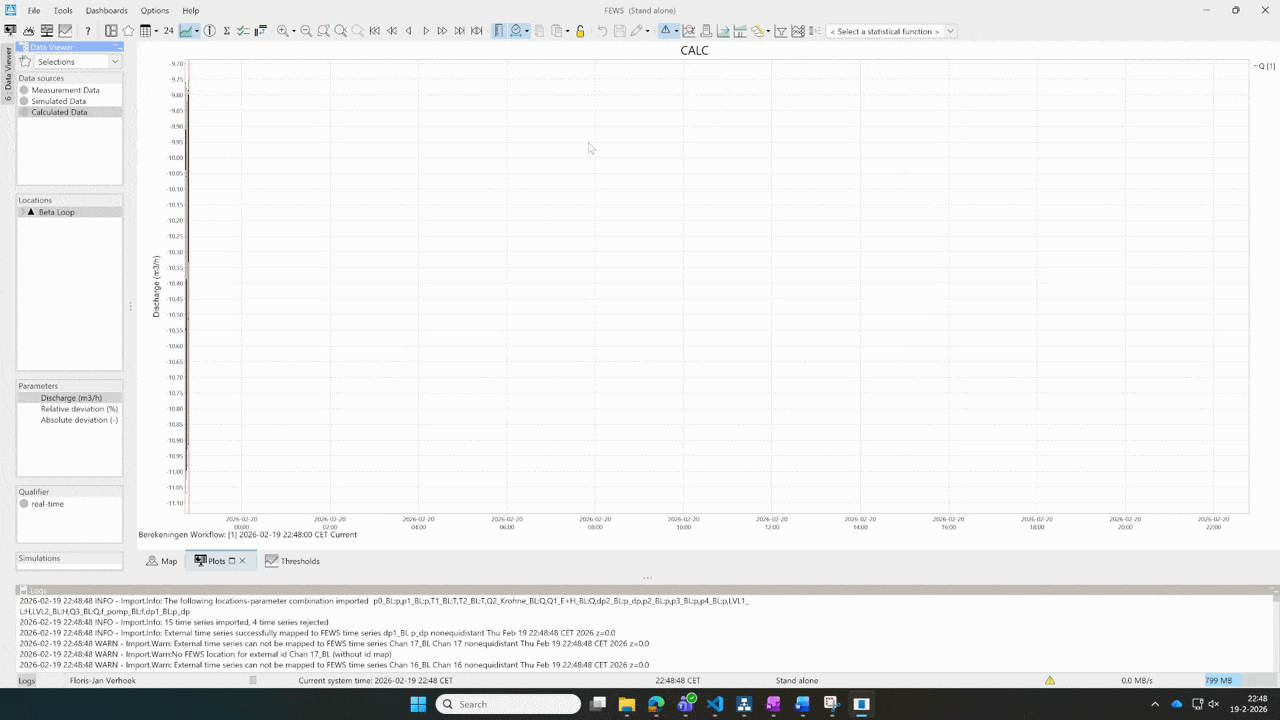Click the Logs button in status bar
This screenshot has height=720, width=1280.
pyautogui.click(x=26, y=680)
